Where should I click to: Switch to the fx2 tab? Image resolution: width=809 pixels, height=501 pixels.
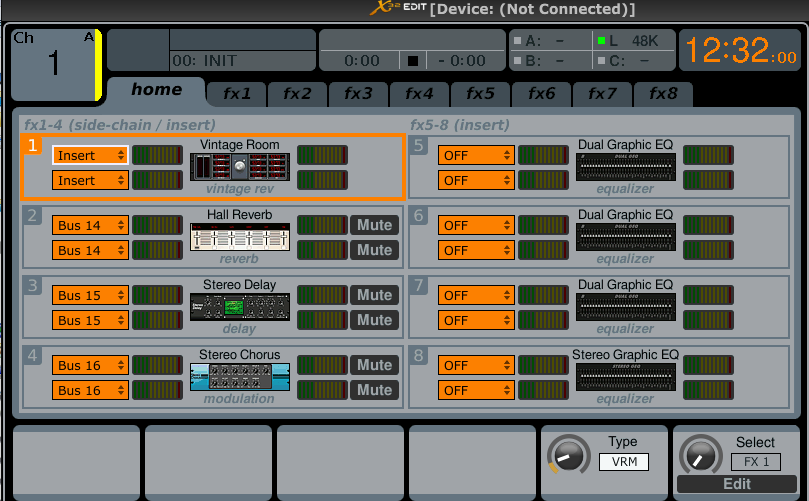coord(298,94)
